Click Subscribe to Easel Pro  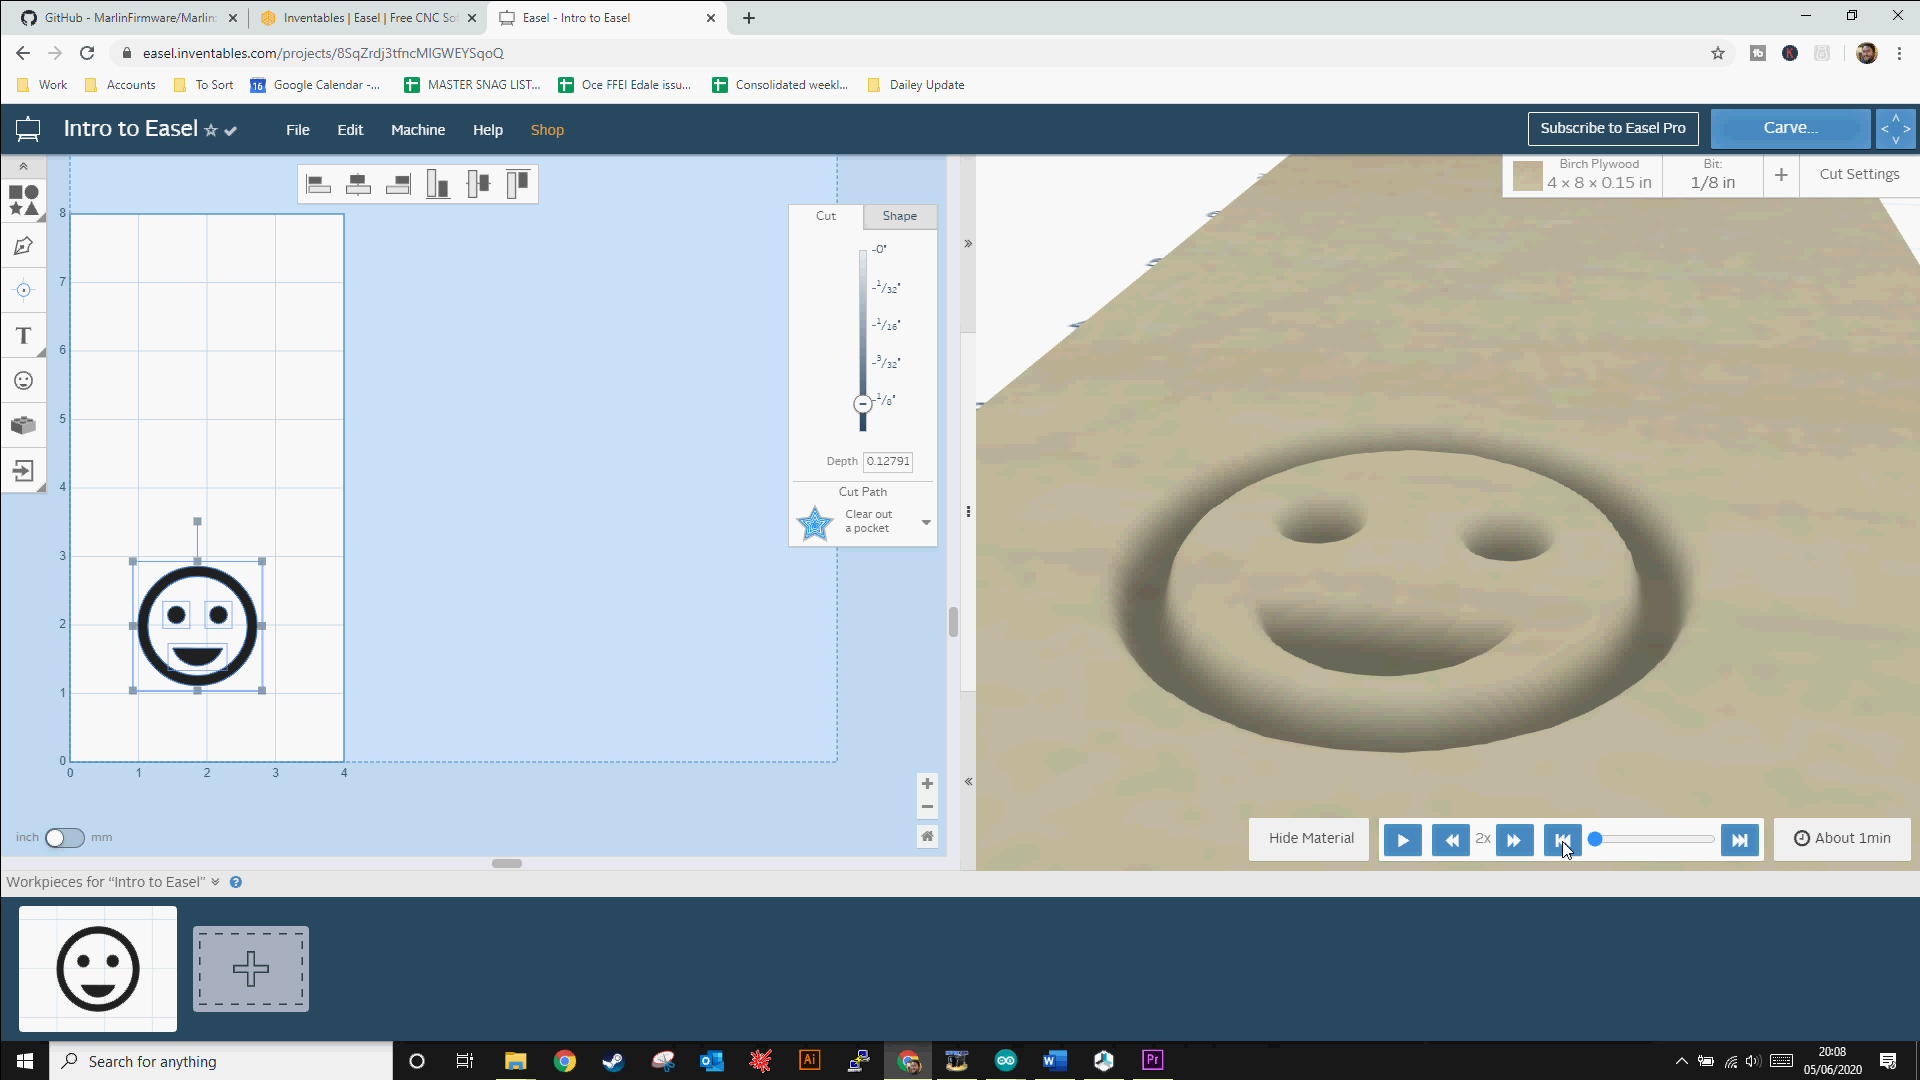[1612, 128]
